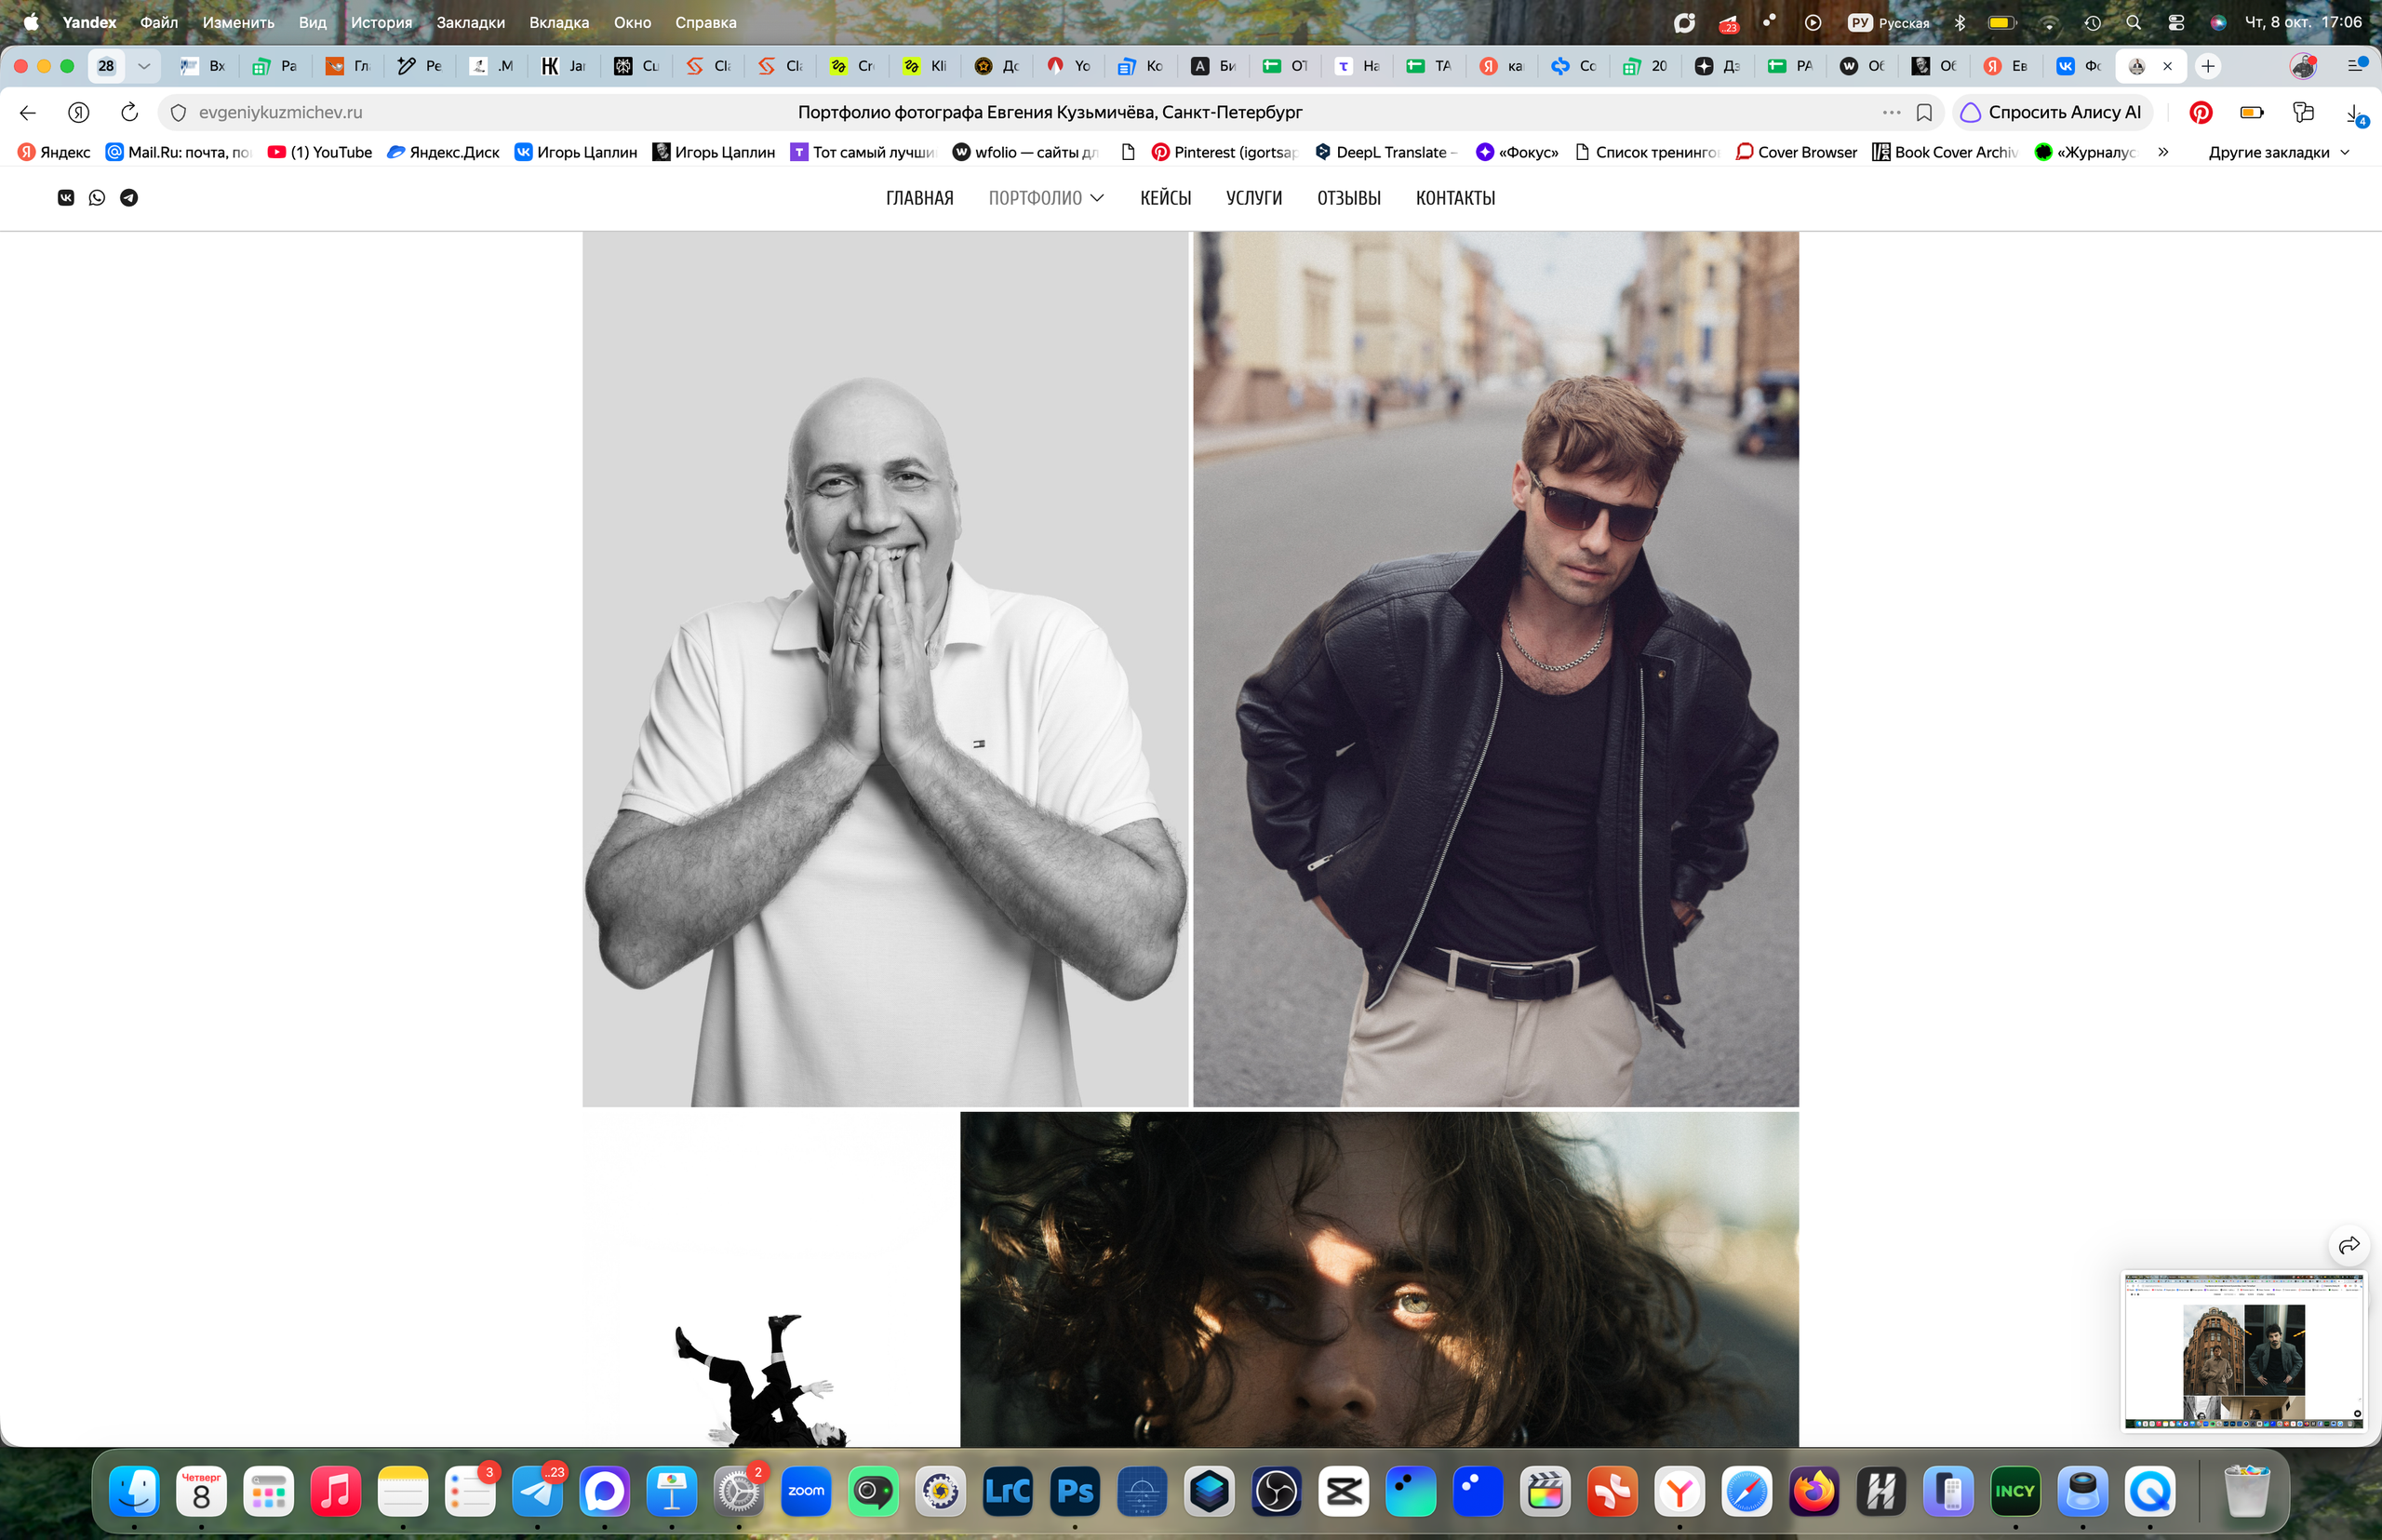Screen dimensions: 2382x1540
Task: Open a new tab with plus button
Action: tap(2208, 66)
